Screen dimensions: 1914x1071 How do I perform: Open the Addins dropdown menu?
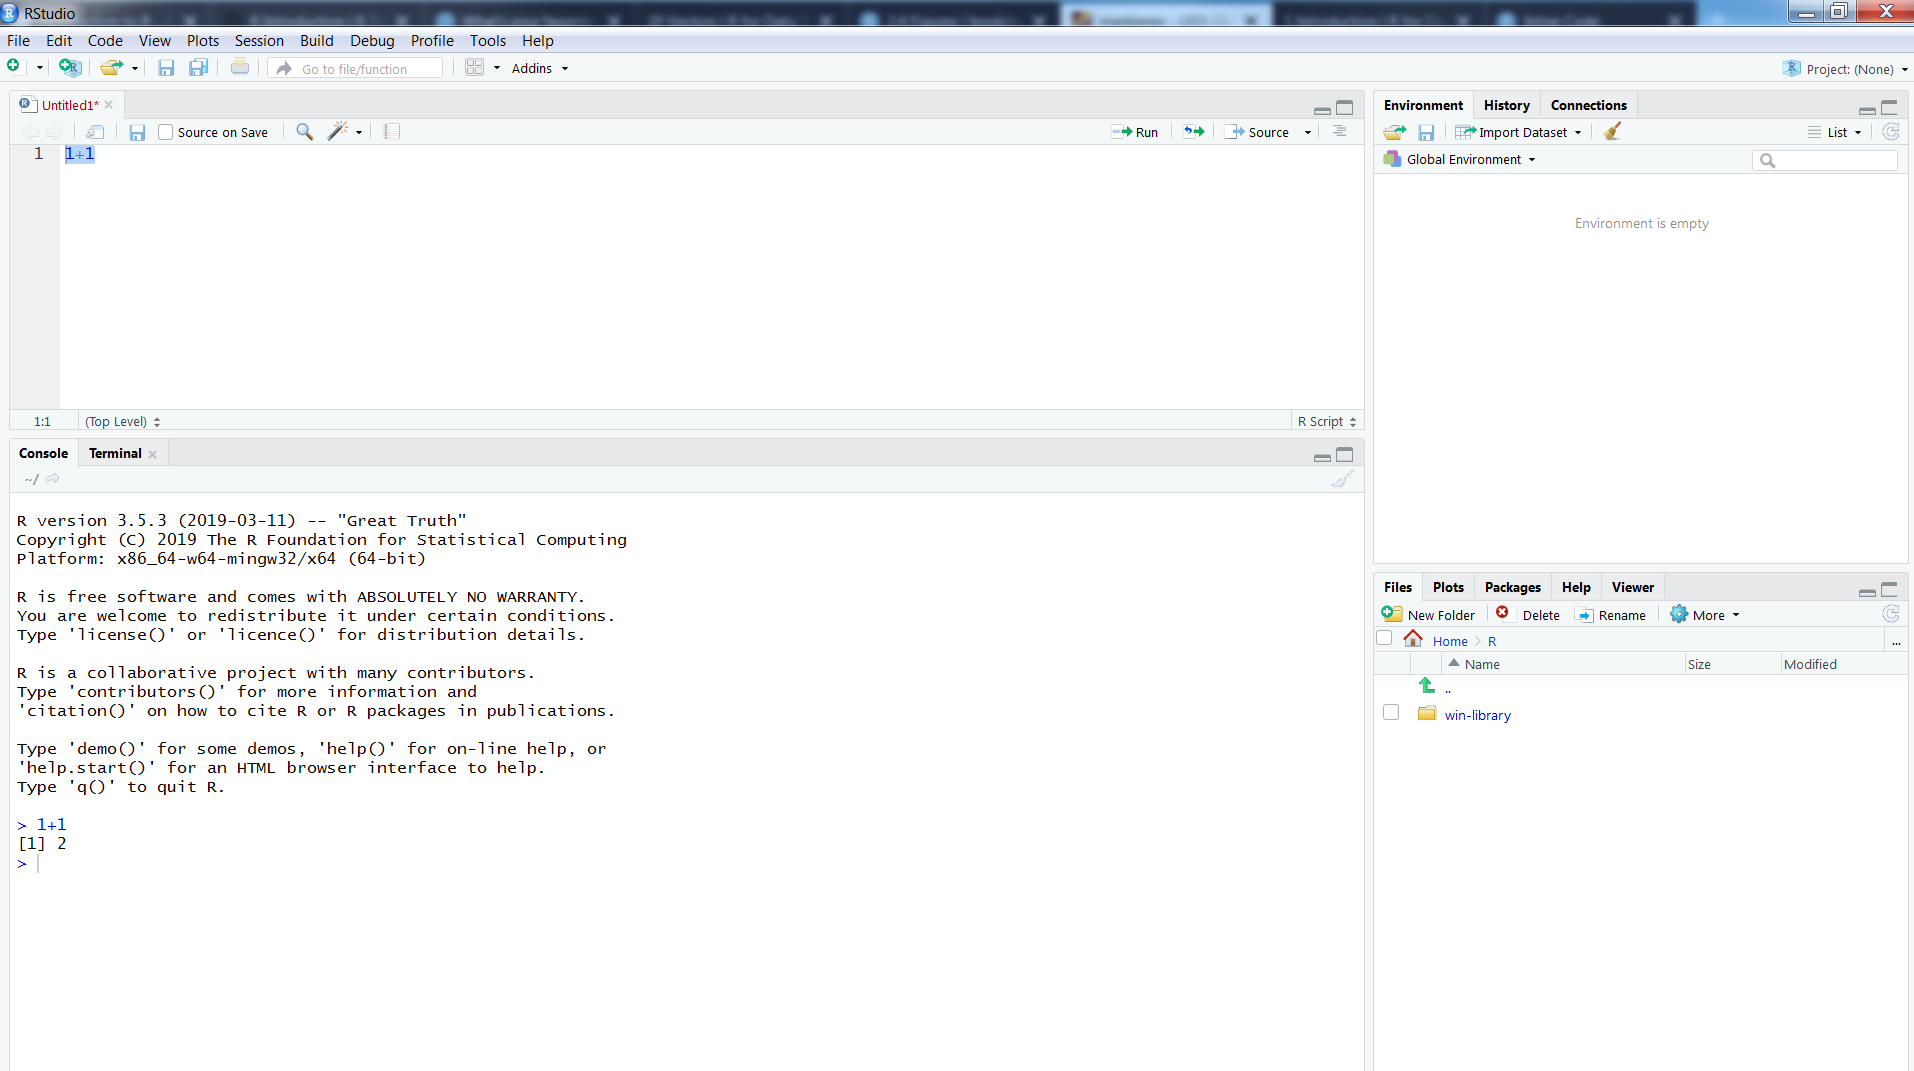pyautogui.click(x=539, y=68)
